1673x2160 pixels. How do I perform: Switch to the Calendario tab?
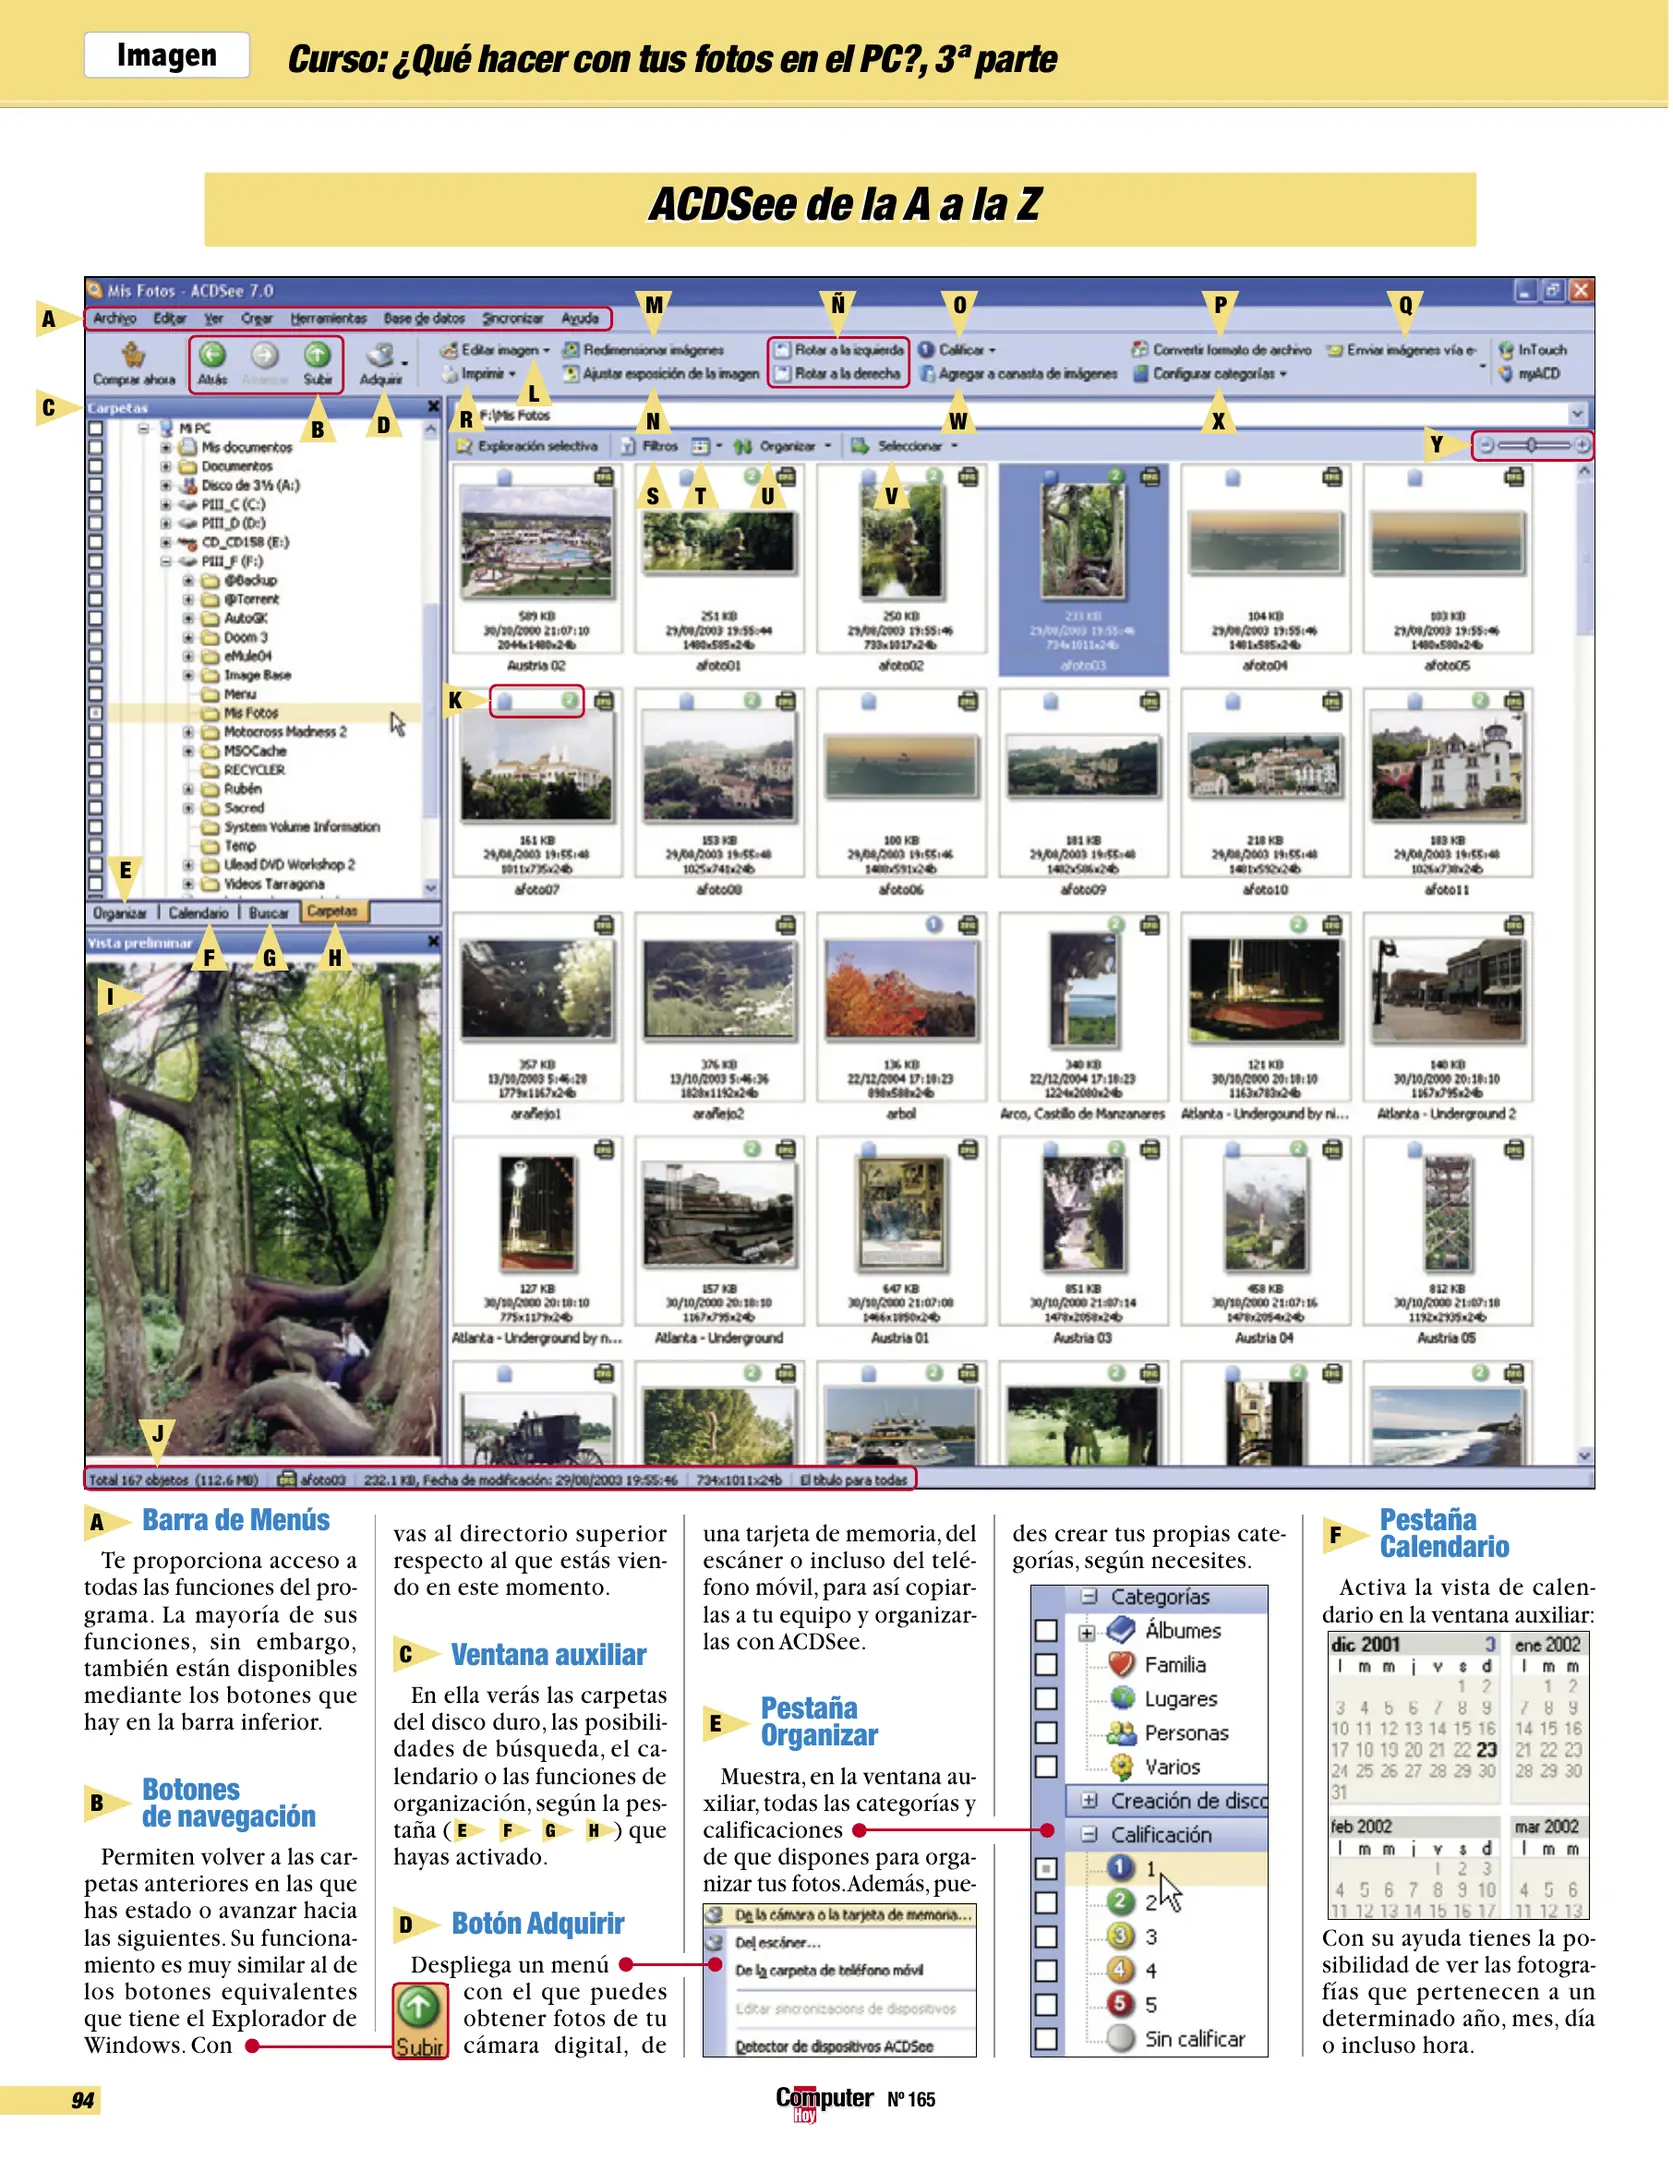click(198, 913)
